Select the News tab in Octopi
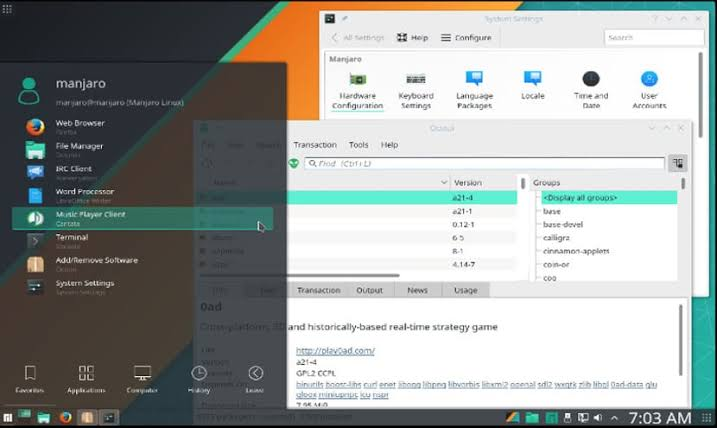Image resolution: width=717 pixels, height=428 pixels. (417, 290)
